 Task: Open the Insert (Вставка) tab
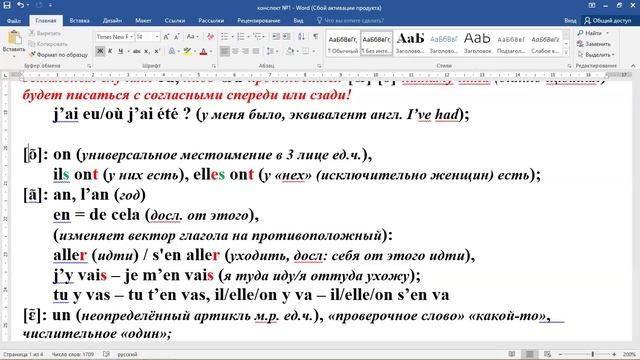click(80, 20)
